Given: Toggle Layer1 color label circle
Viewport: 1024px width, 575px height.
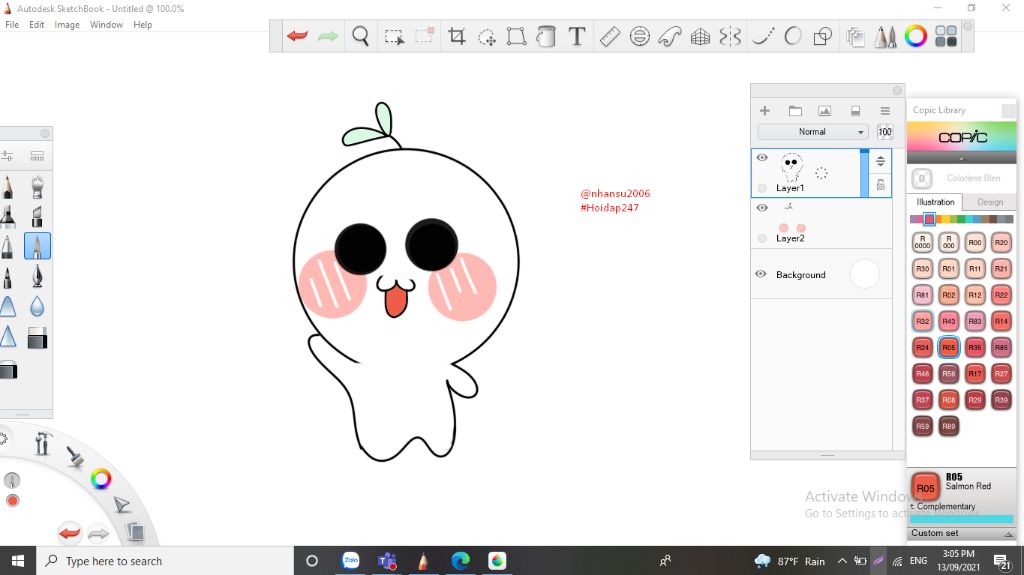Looking at the screenshot, I should (x=762, y=188).
